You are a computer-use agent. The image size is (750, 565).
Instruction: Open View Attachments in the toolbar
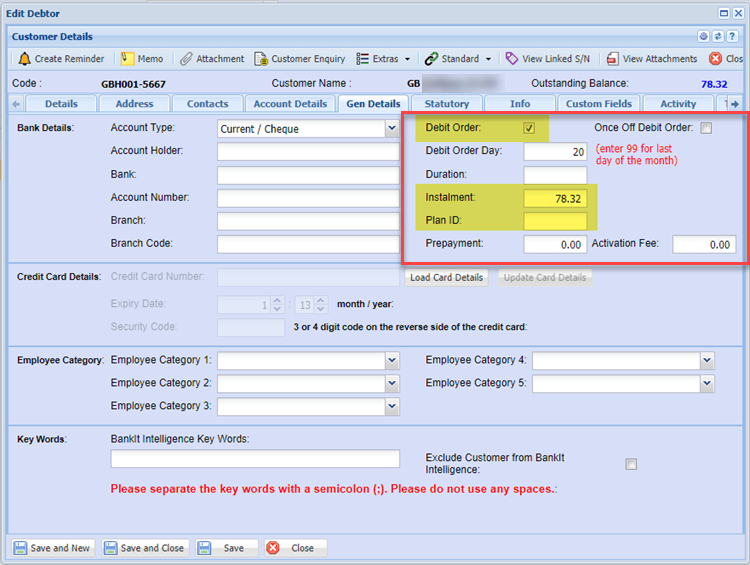point(613,59)
